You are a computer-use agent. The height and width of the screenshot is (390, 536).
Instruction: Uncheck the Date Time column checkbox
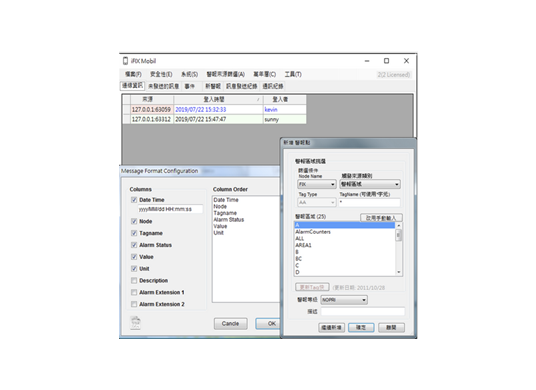coord(134,200)
